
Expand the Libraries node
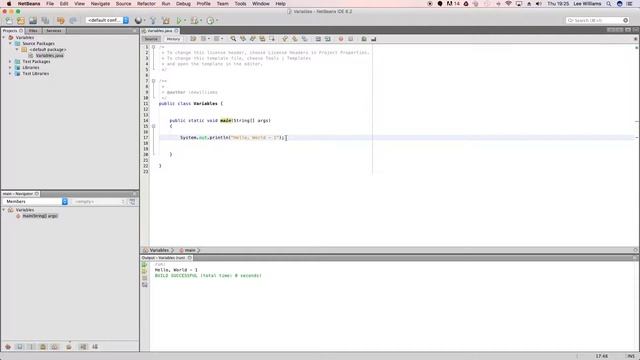10,67
